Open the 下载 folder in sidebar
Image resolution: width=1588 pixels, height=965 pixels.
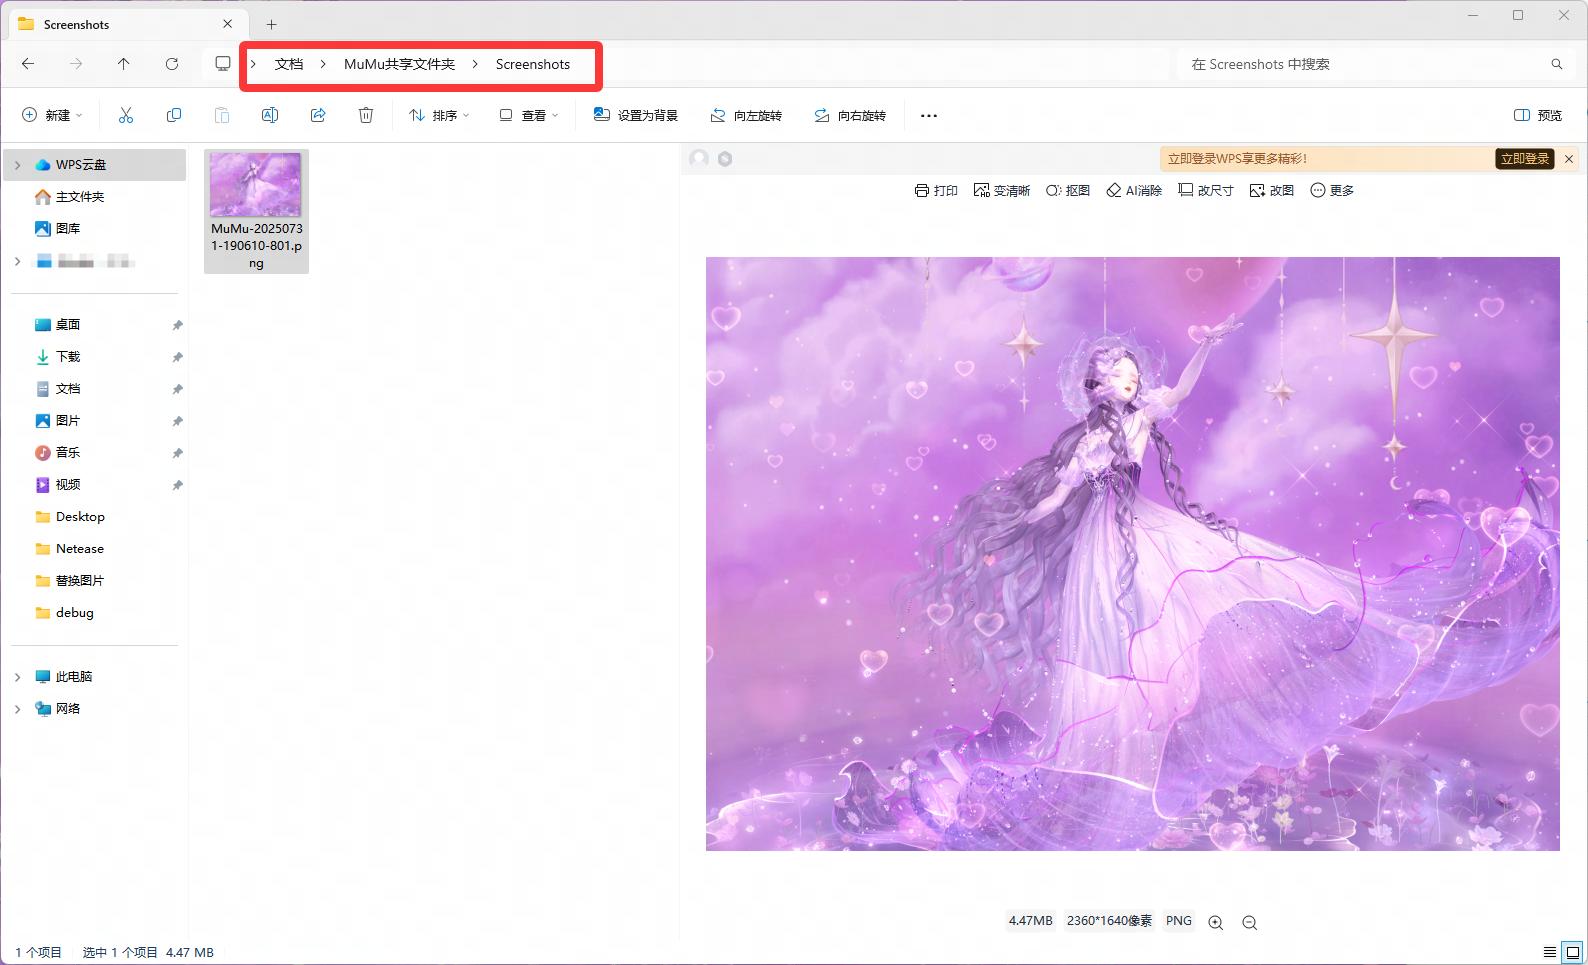click(68, 357)
